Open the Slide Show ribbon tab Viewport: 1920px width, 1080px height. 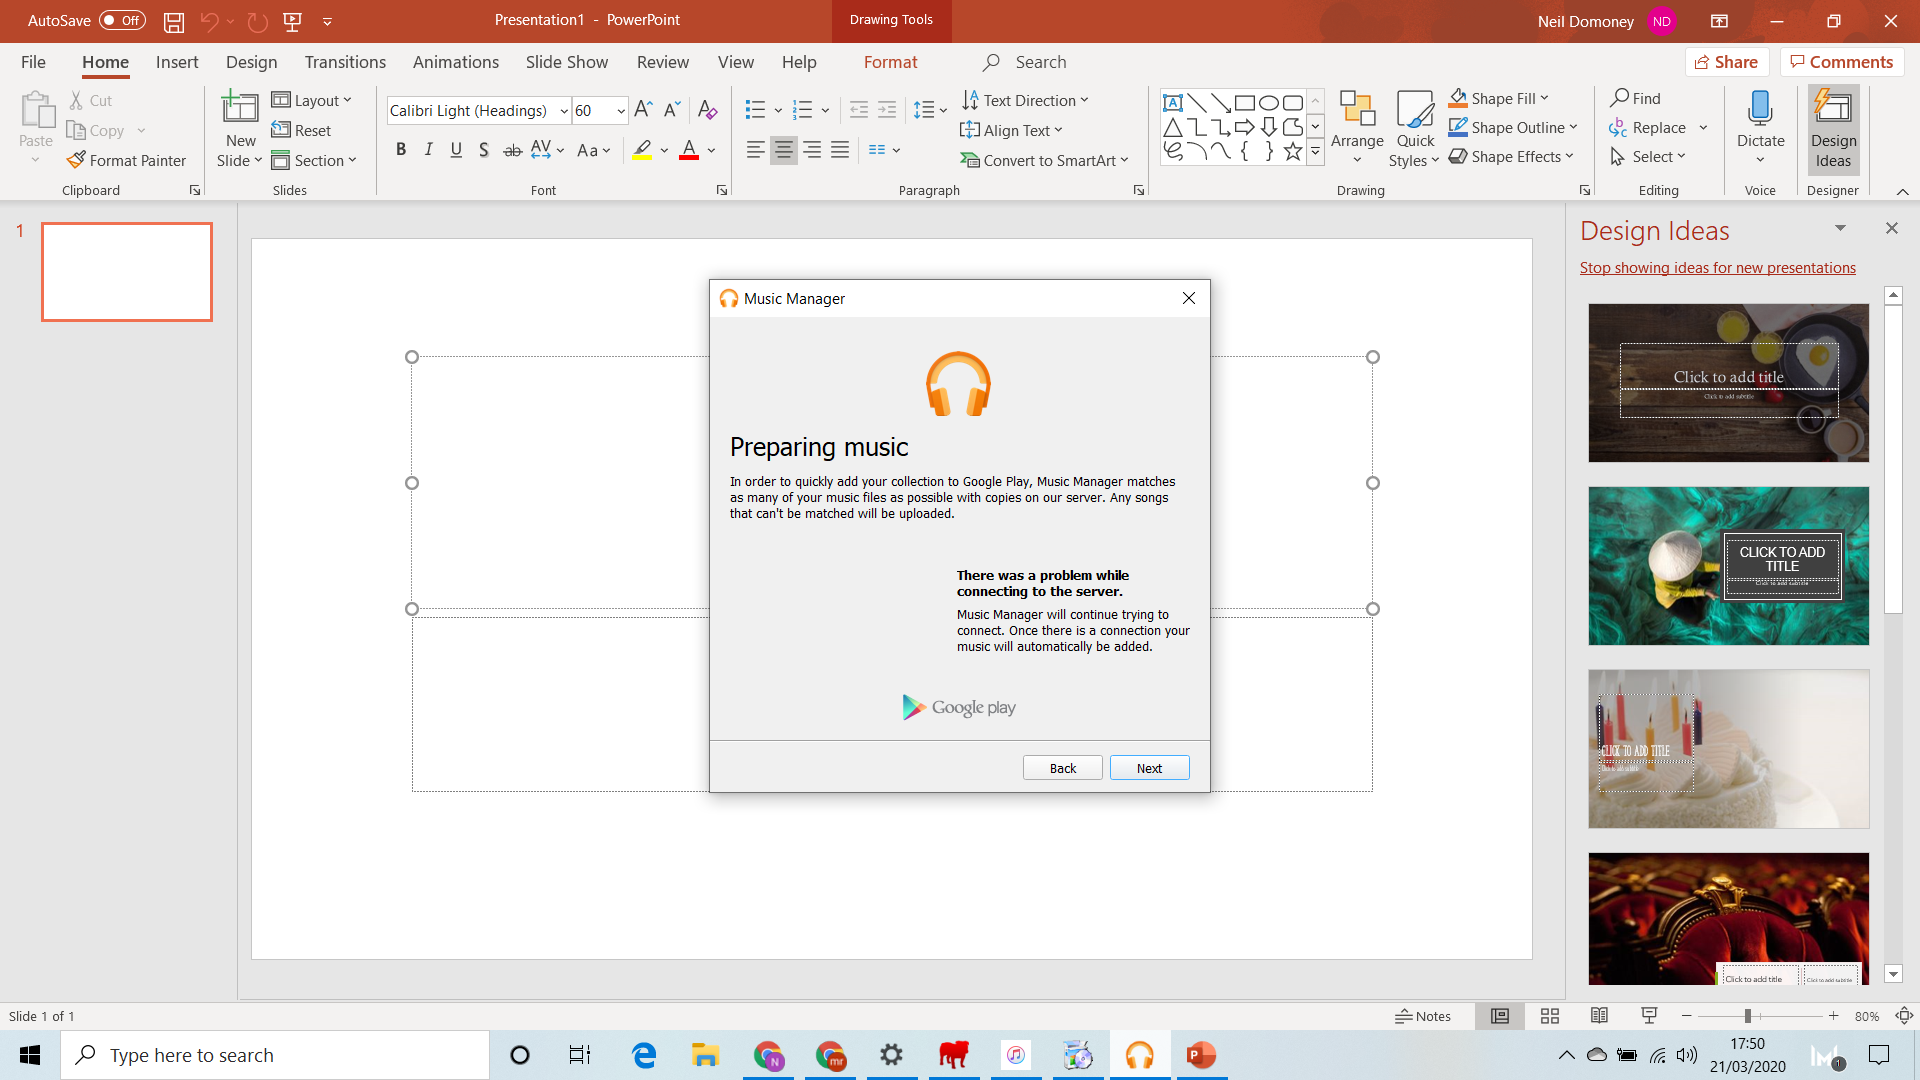567,62
